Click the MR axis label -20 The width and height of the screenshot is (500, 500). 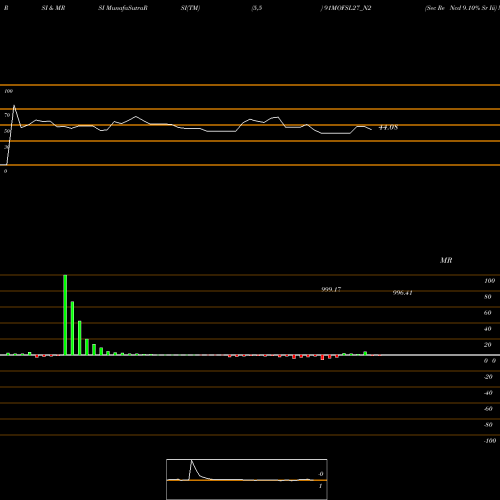(488, 377)
